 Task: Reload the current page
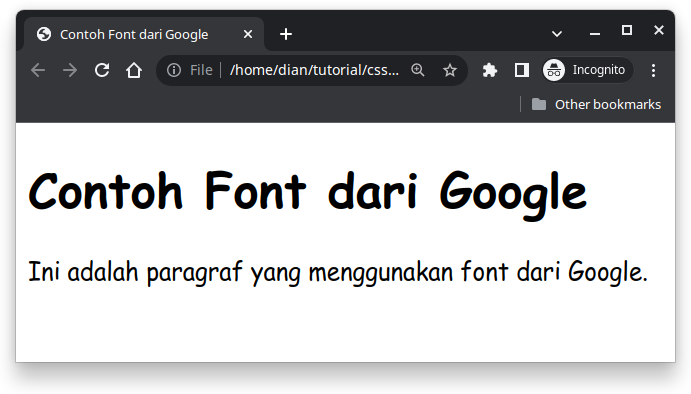click(x=102, y=70)
